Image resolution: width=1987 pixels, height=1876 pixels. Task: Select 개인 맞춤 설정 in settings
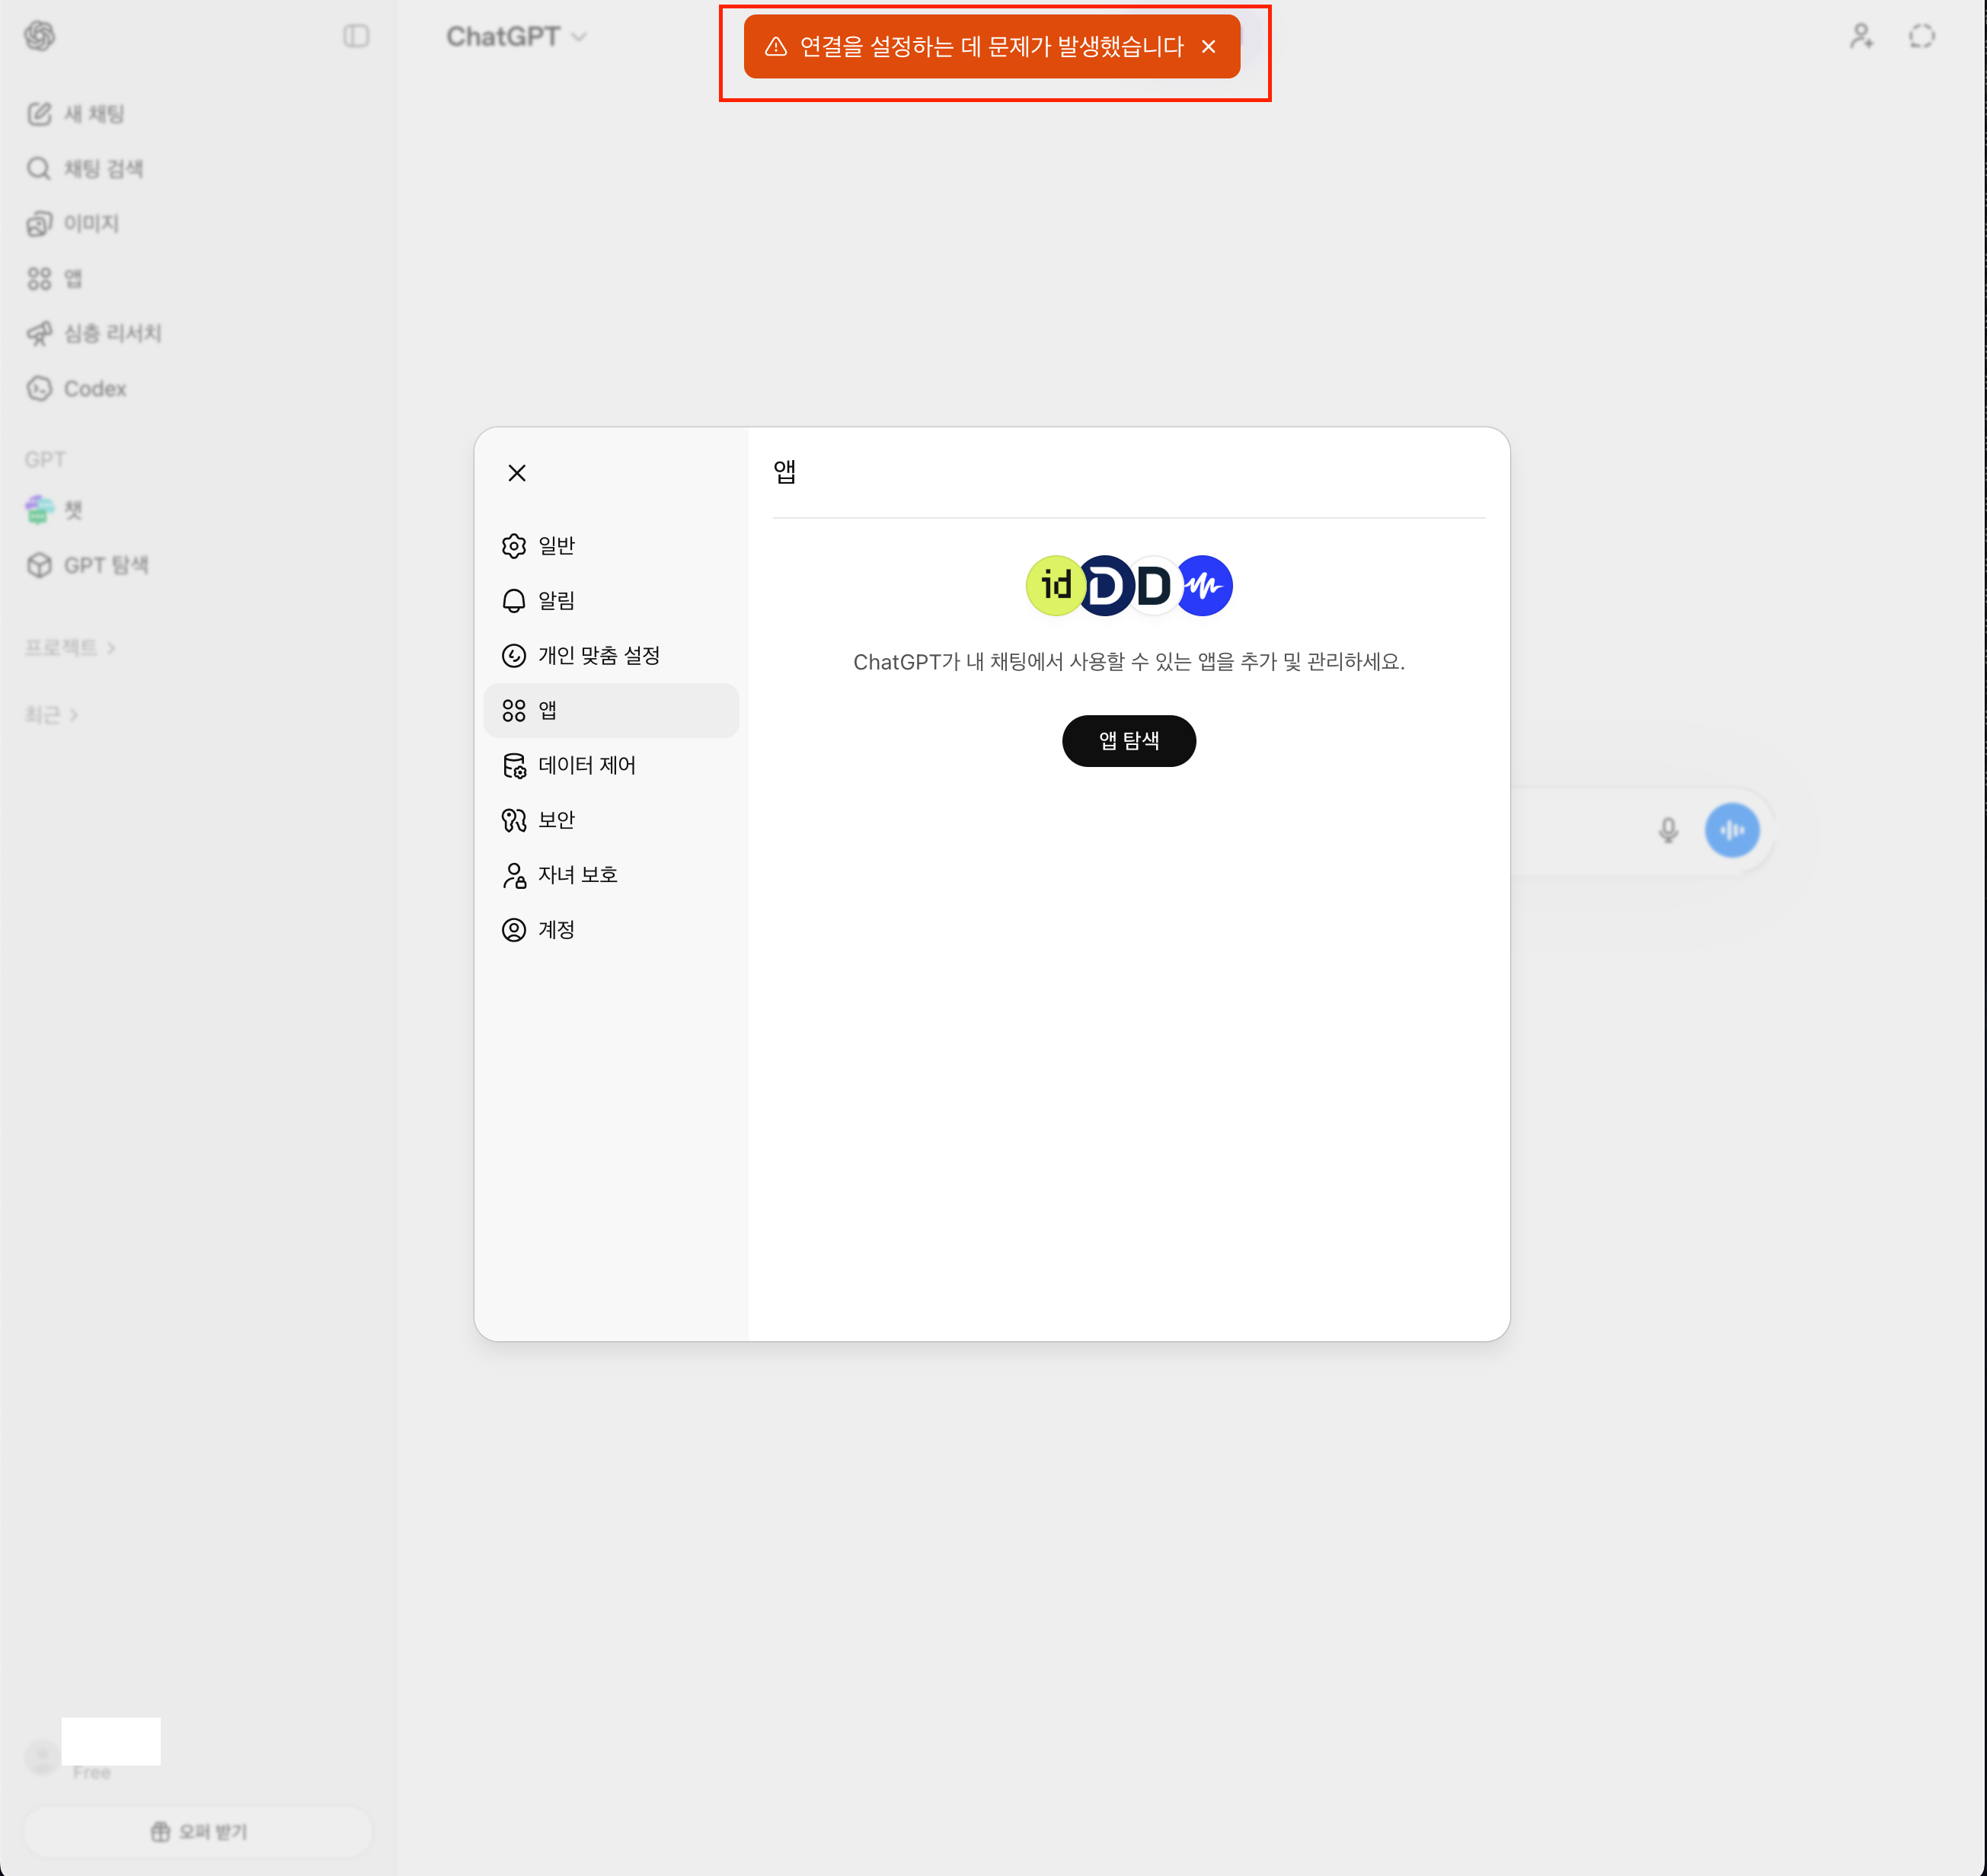tap(598, 656)
